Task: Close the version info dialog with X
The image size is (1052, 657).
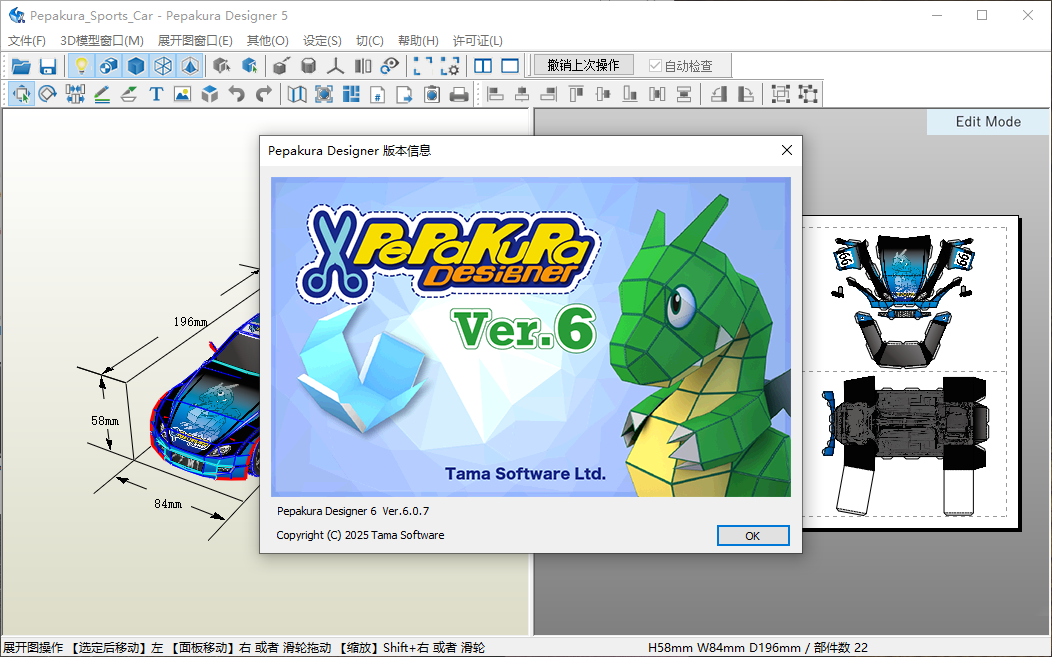Action: coord(787,150)
